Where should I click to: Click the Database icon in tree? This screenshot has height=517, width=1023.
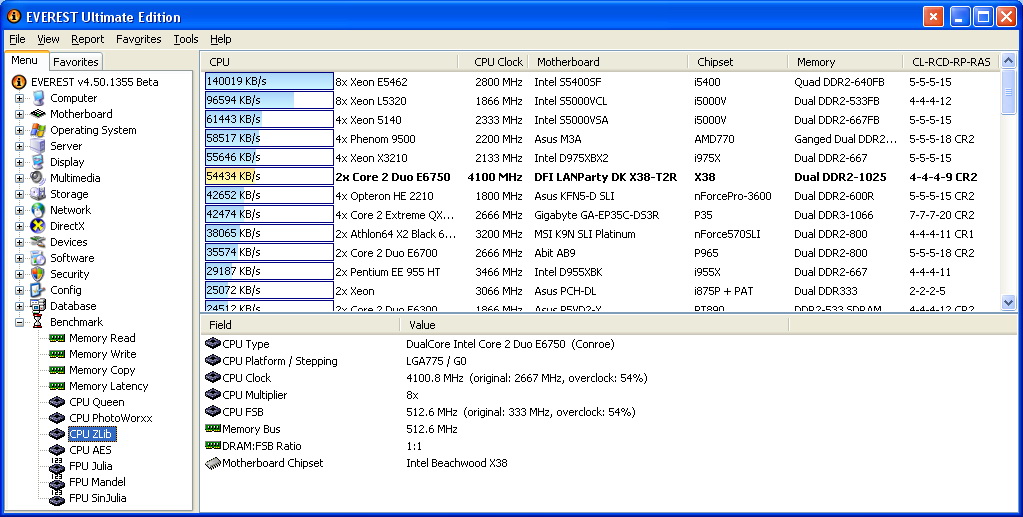pyautogui.click(x=38, y=306)
